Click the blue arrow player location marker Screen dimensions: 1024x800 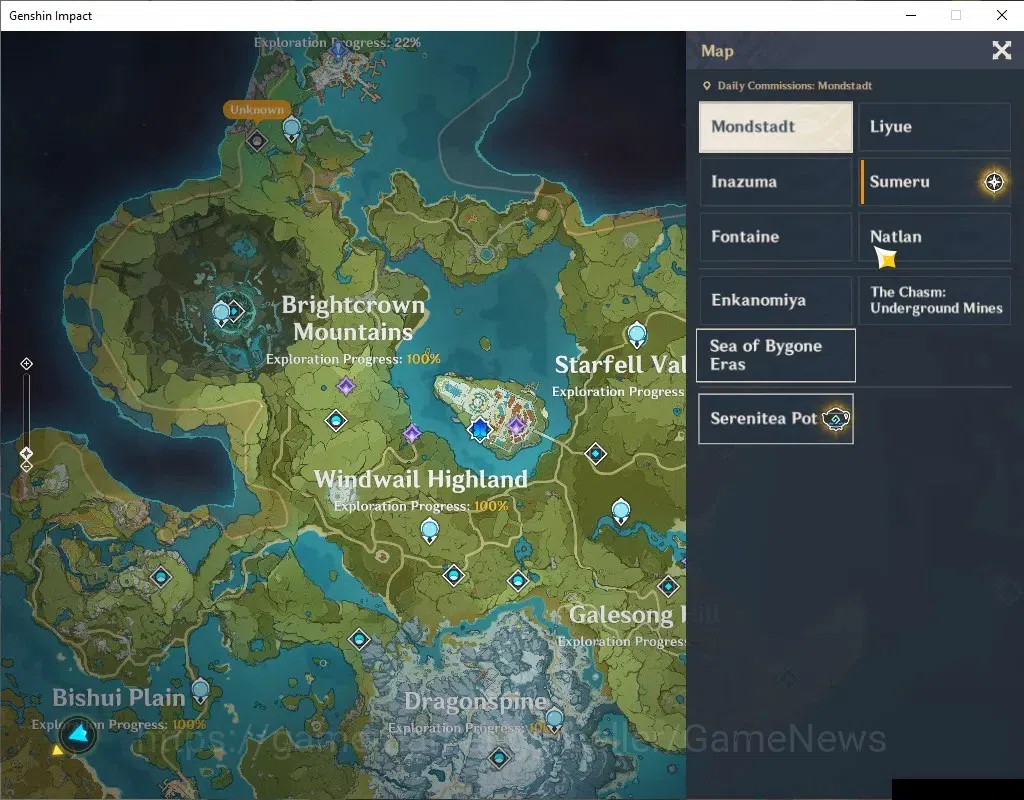coord(78,735)
